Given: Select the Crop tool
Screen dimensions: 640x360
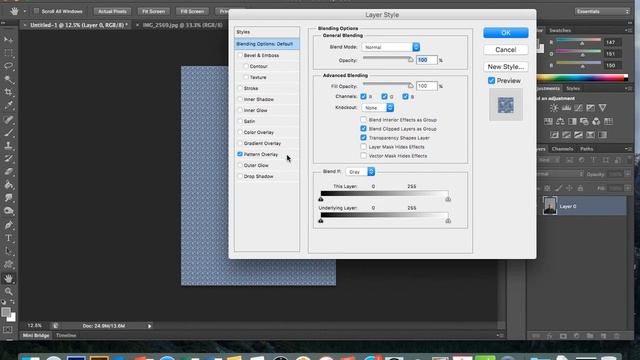Looking at the screenshot, I should 8,92.
